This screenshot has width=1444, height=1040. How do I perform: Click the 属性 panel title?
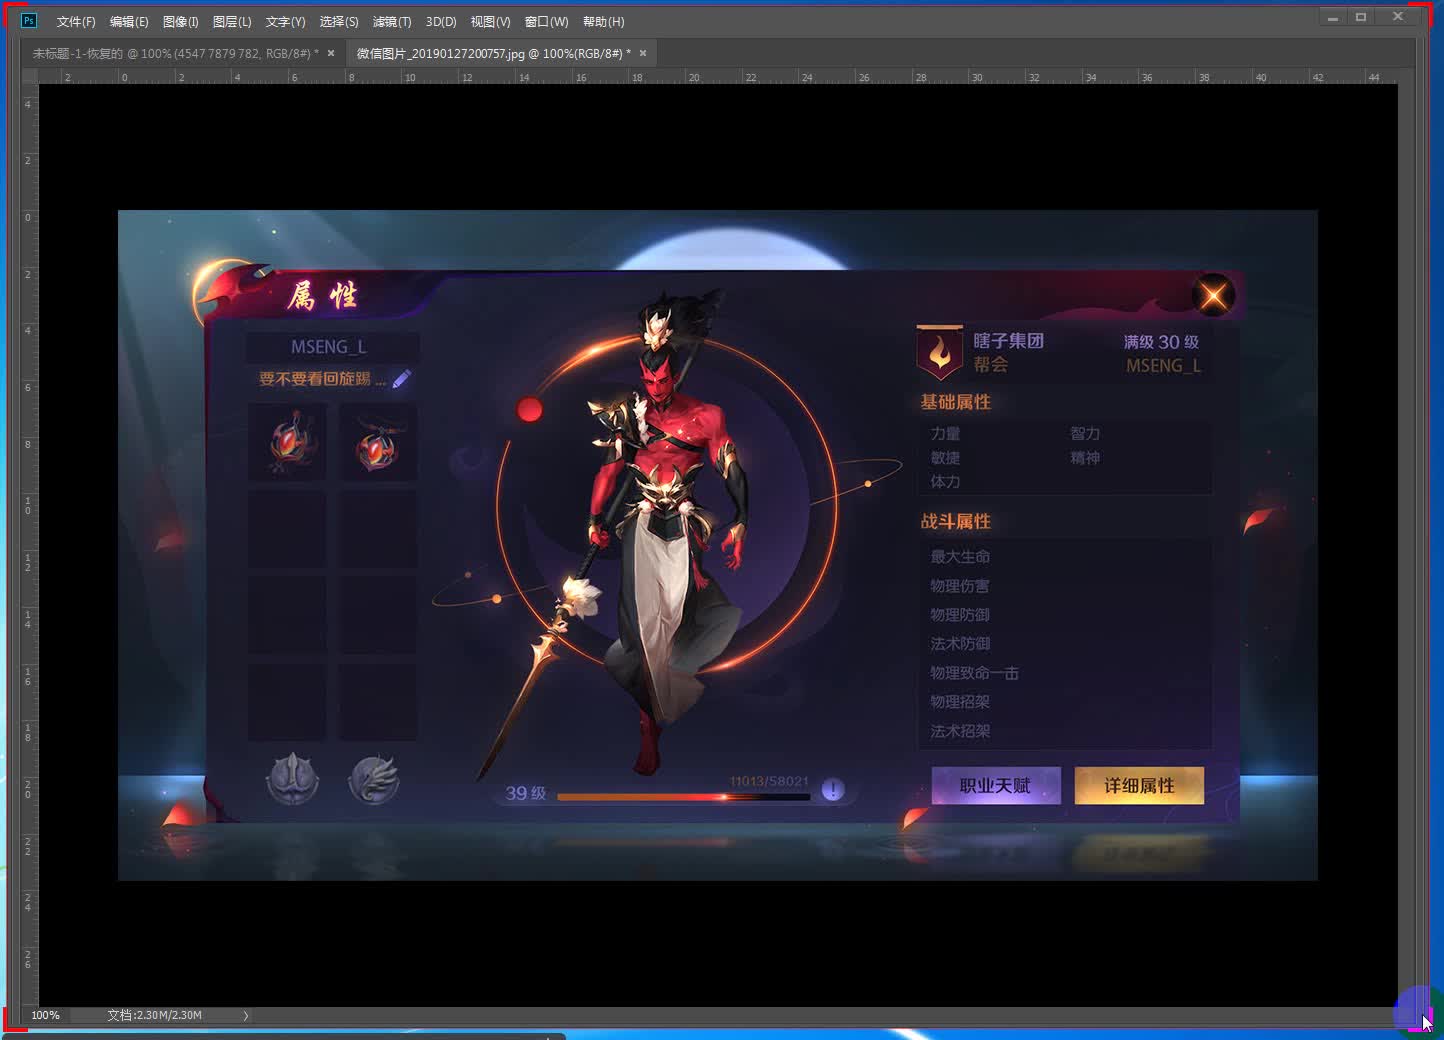tap(323, 295)
